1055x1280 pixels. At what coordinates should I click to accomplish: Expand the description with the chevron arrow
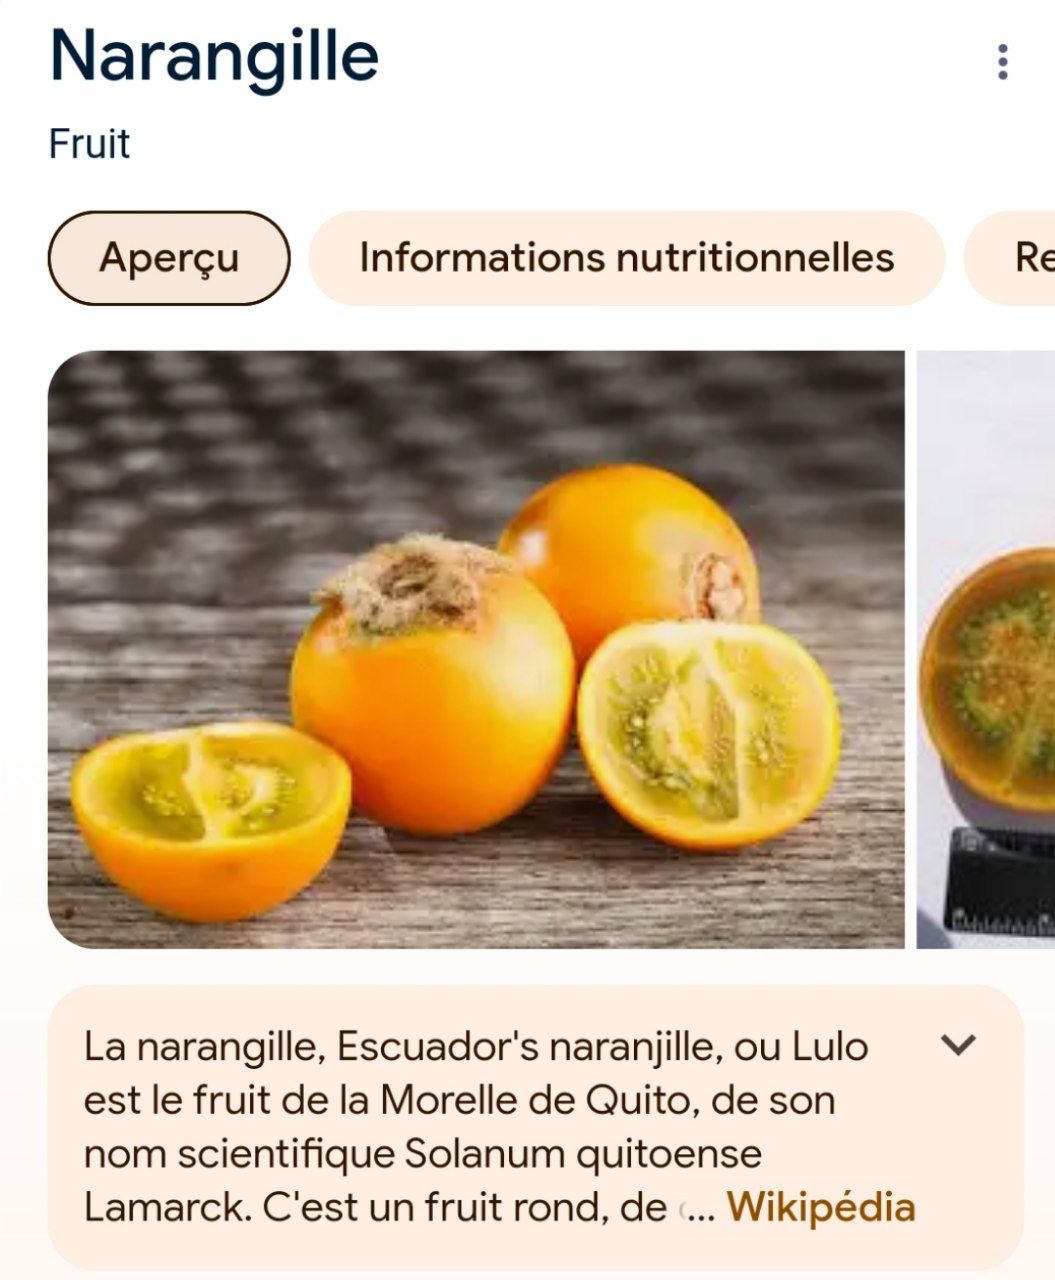point(958,1045)
